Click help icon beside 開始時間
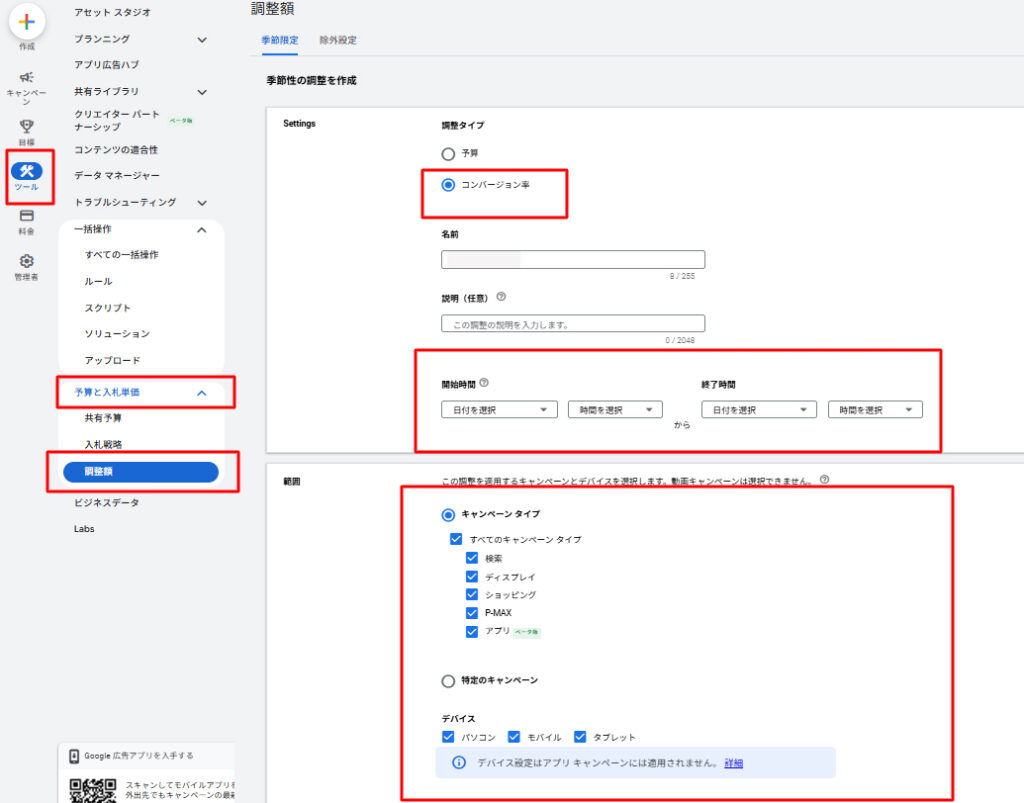1024x803 pixels. pos(484,383)
